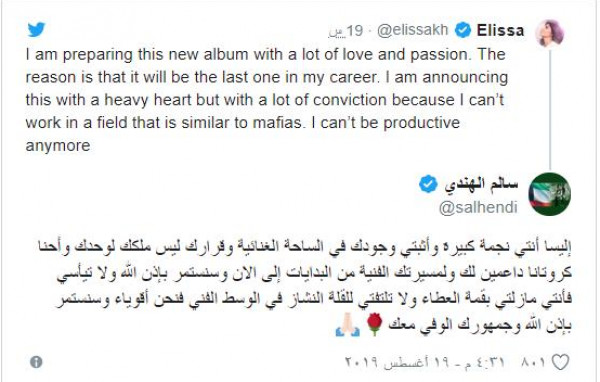View the ٨٠١ likes count
600x382 pixels.
click(x=533, y=362)
